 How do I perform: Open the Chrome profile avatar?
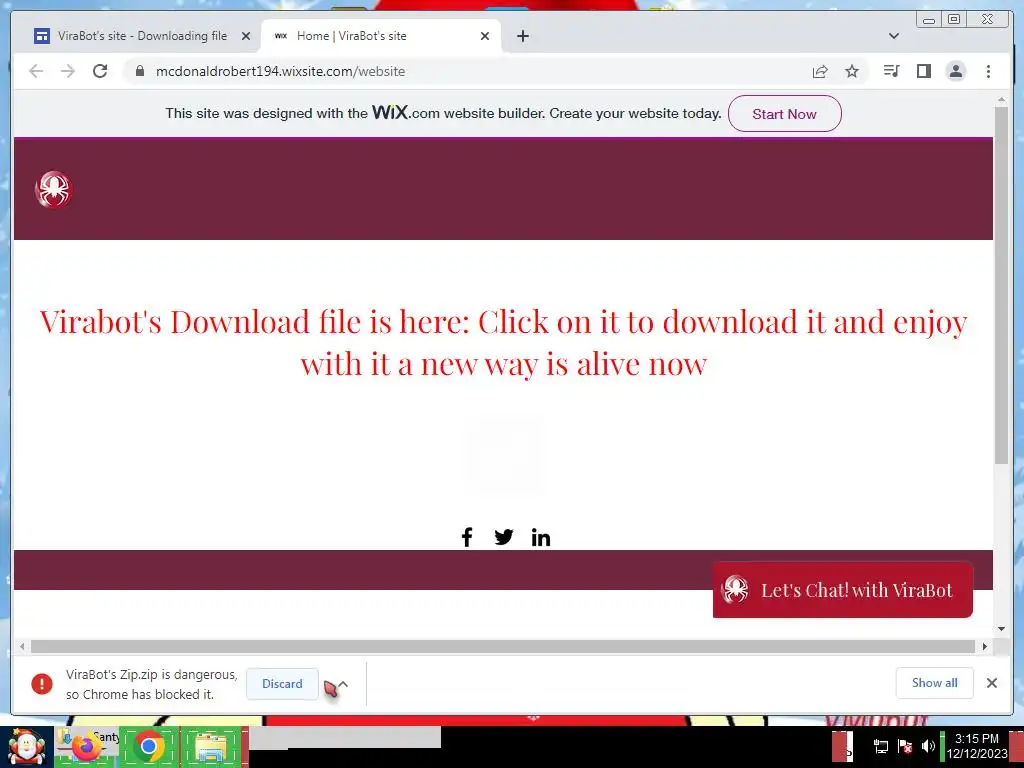[955, 71]
